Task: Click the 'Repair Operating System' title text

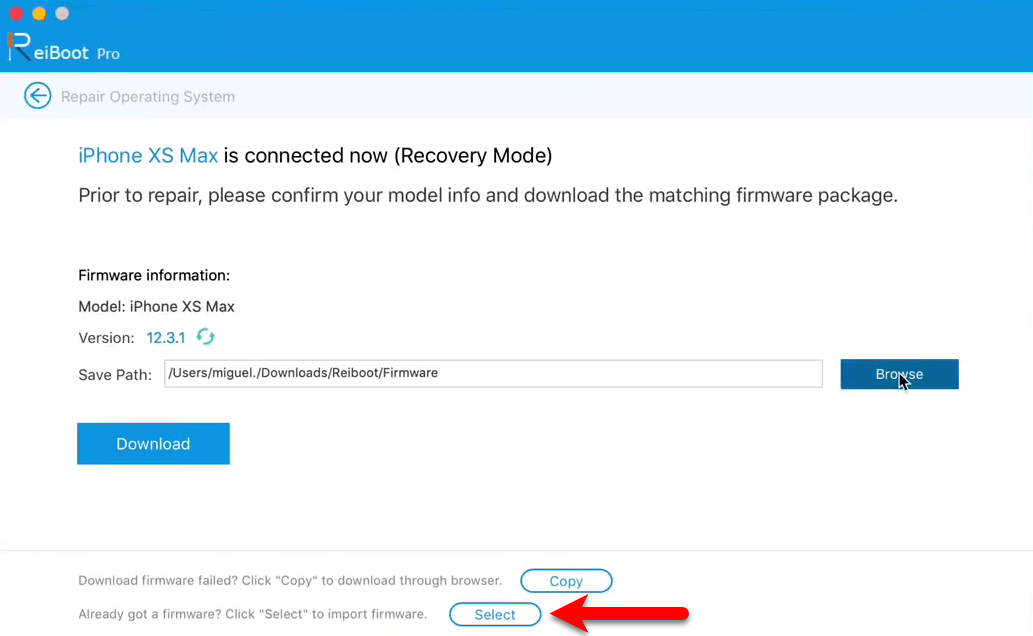Action: 148,97
